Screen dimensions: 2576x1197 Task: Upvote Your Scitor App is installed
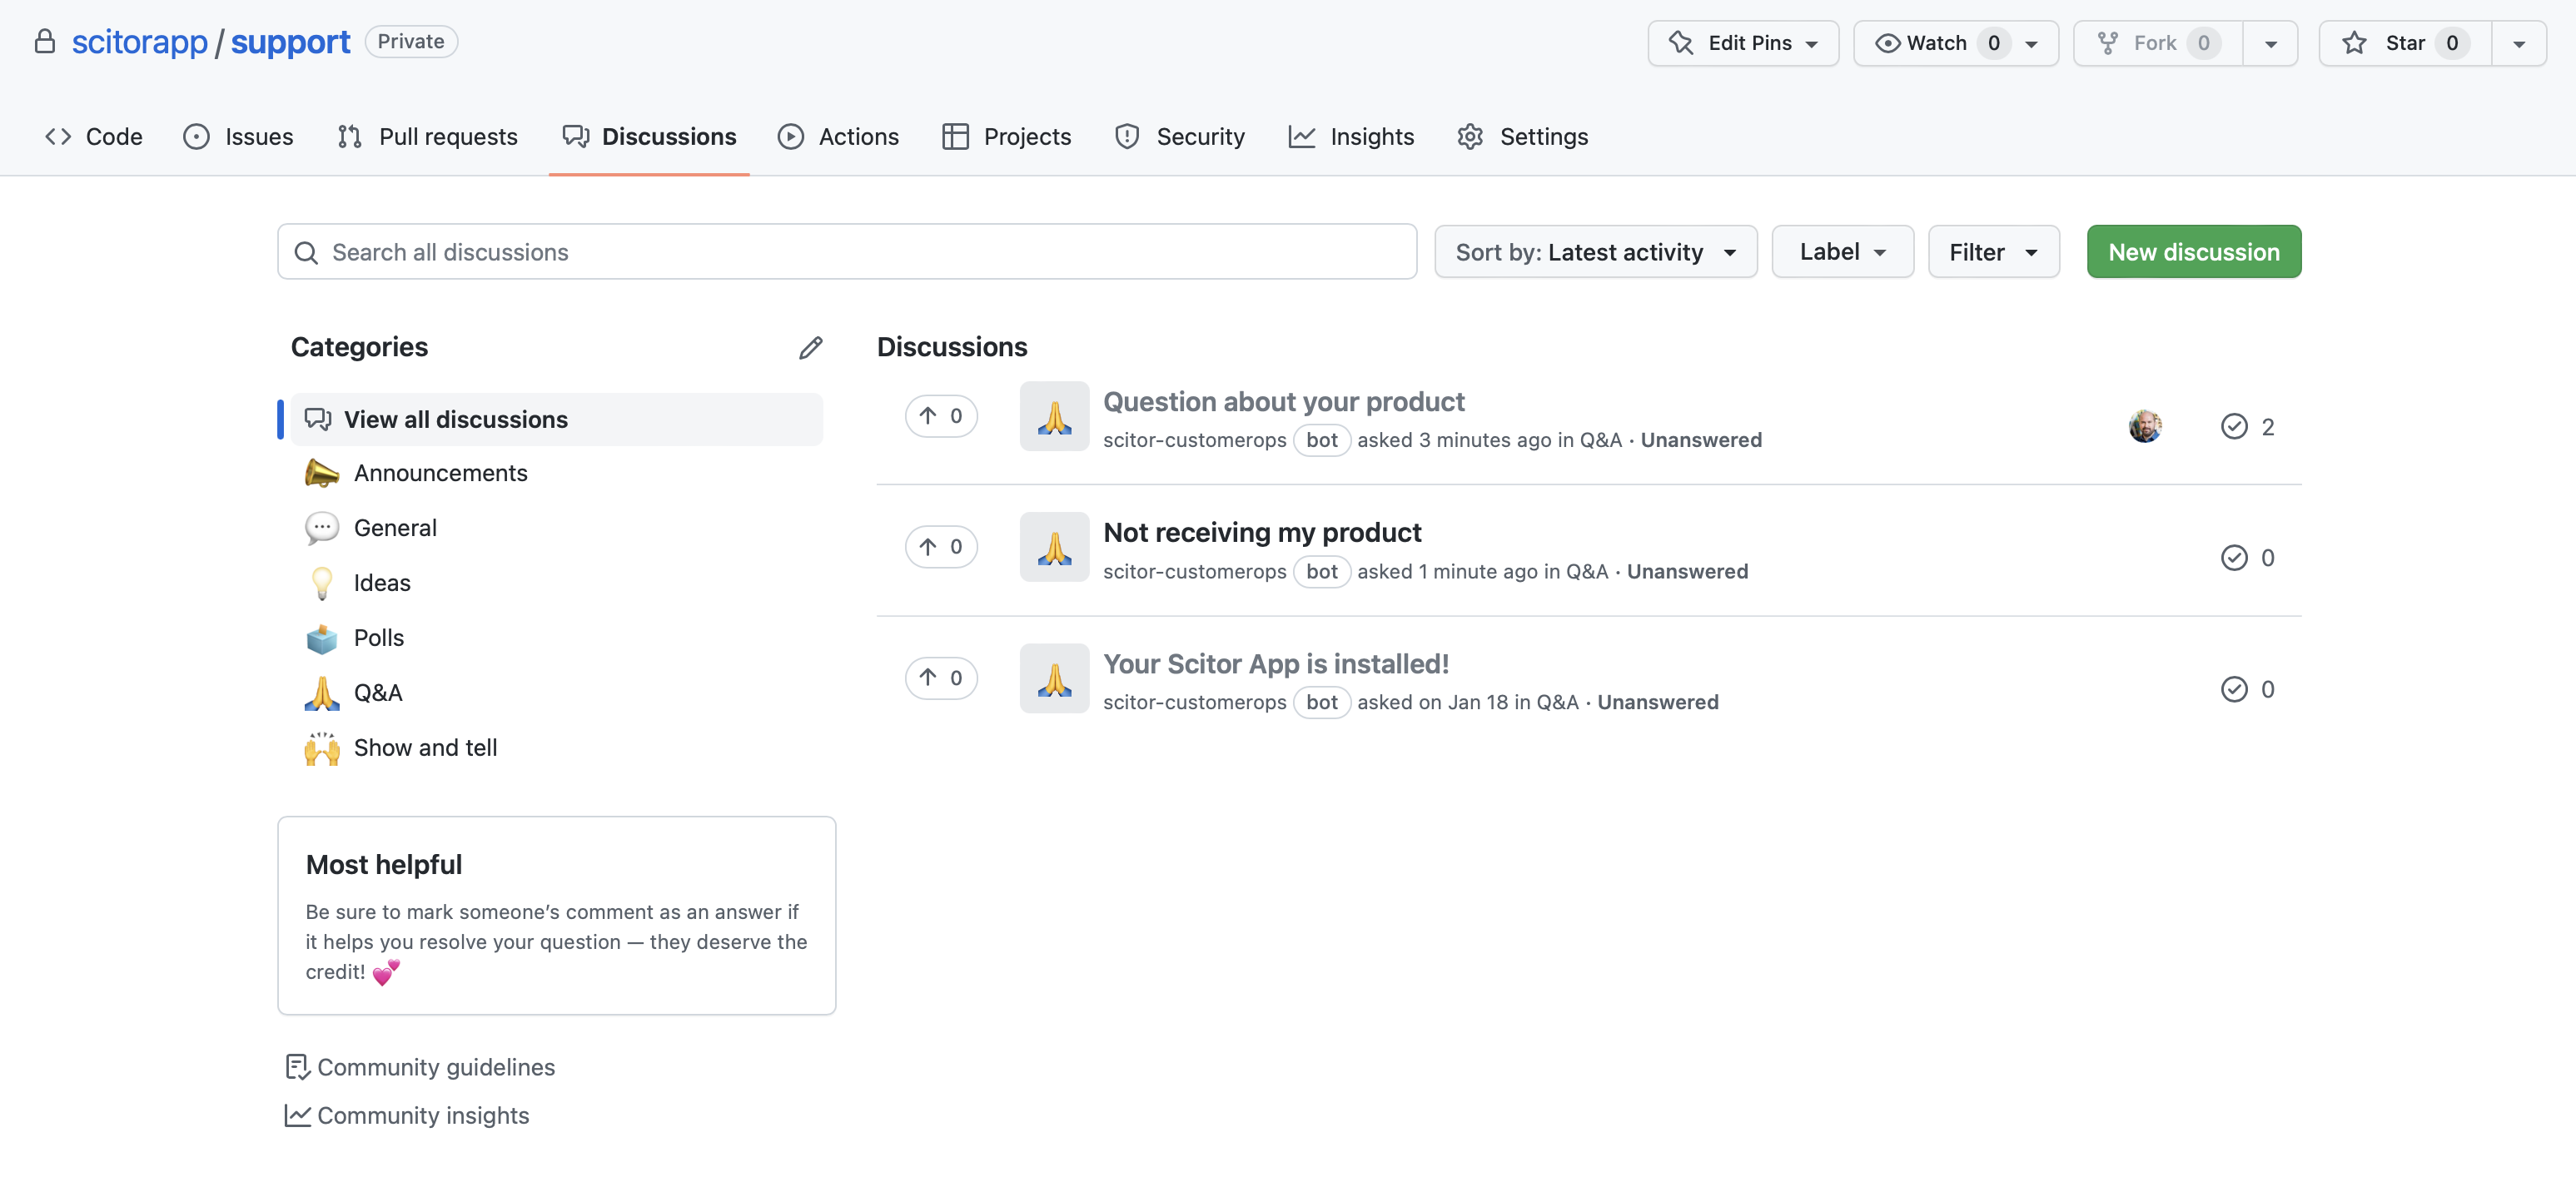941,678
